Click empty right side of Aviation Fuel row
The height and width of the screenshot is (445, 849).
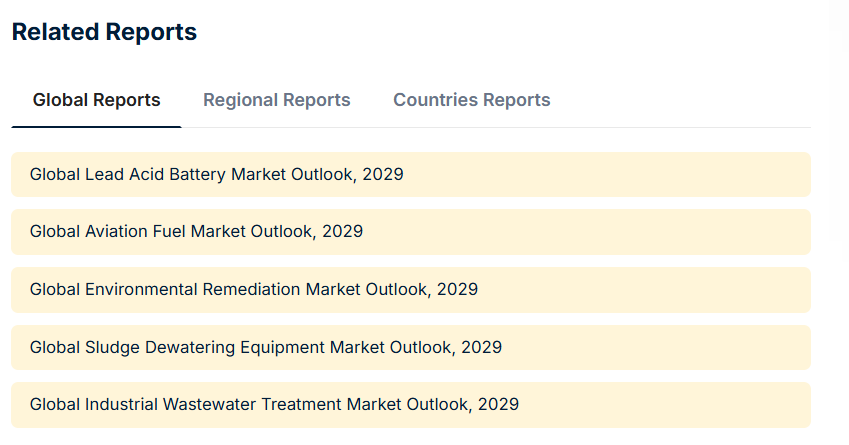[650, 232]
